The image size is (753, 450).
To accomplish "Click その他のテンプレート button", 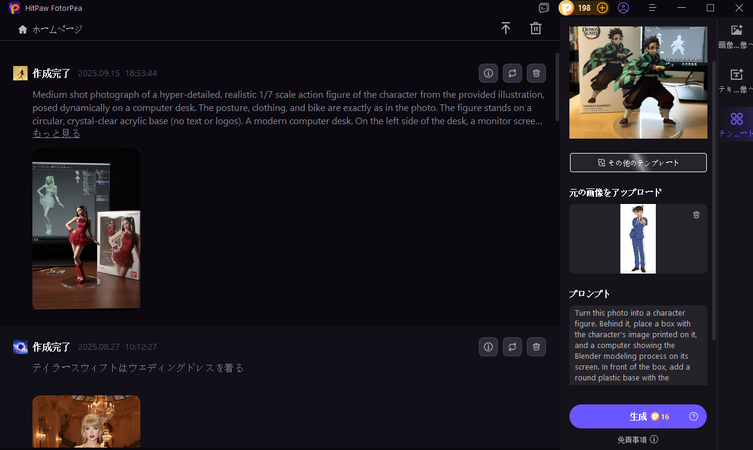I will tap(638, 163).
